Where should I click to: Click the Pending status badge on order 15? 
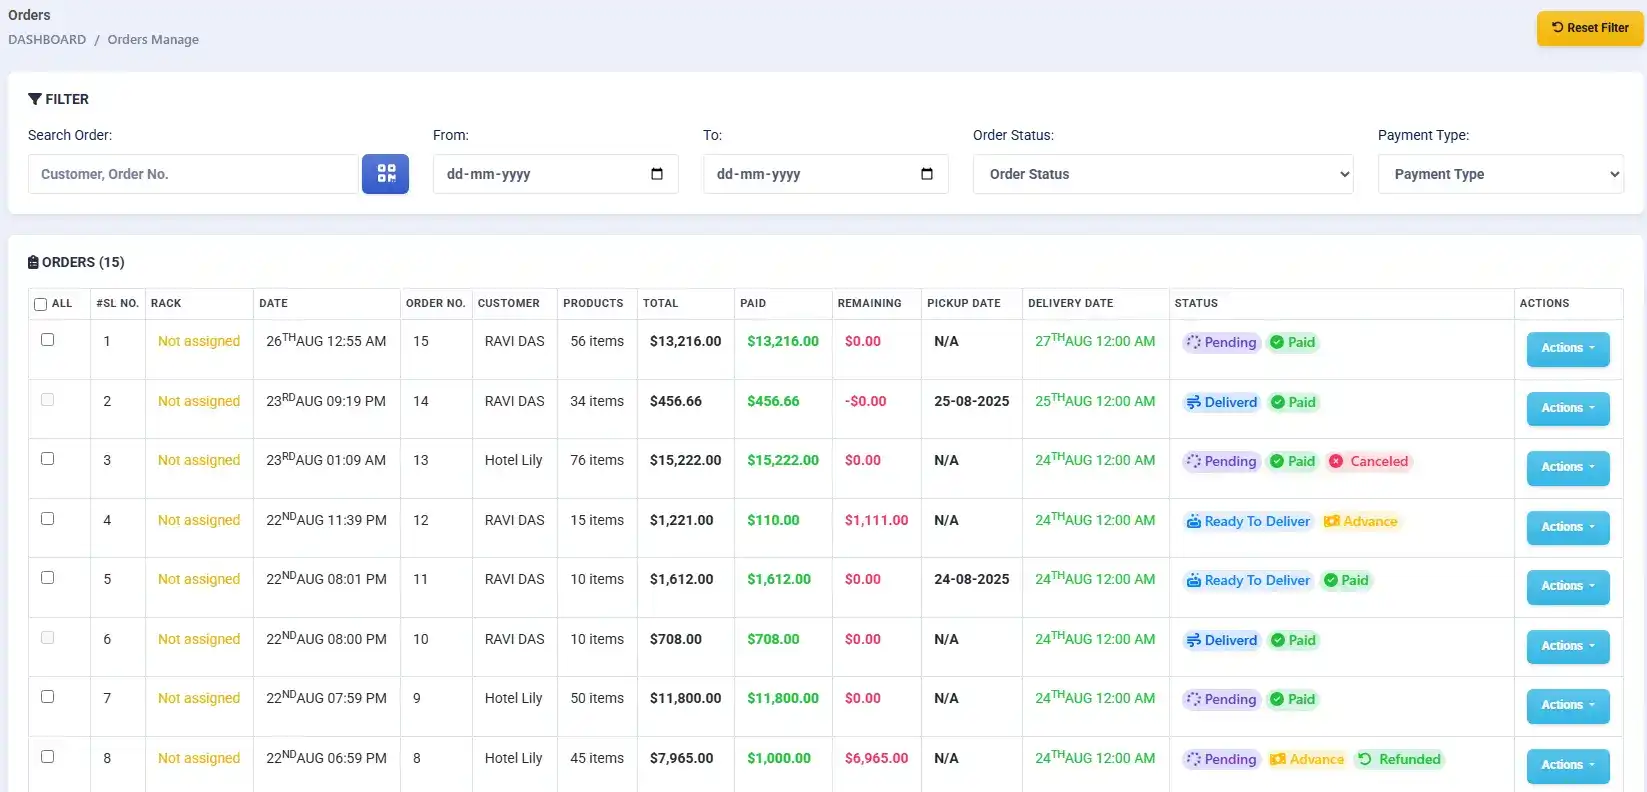tap(1220, 342)
